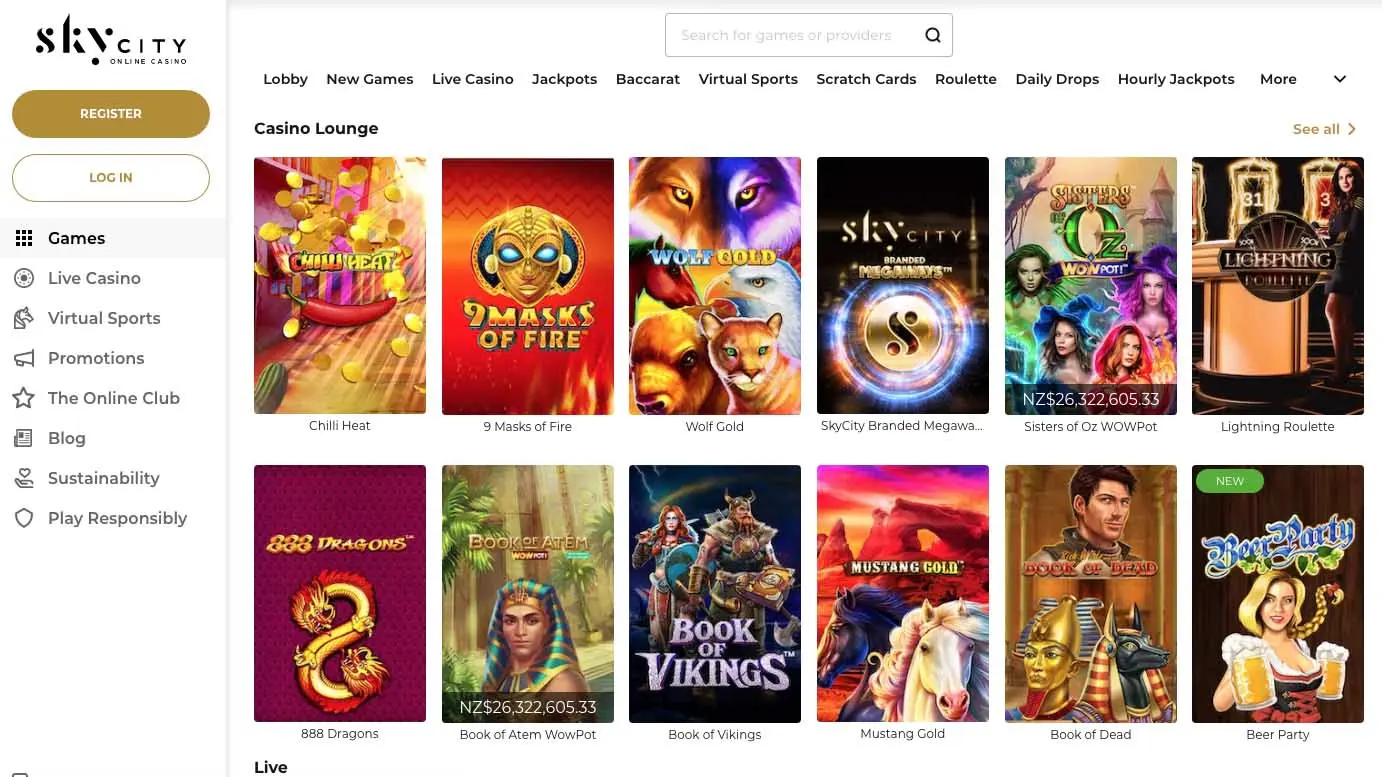The width and height of the screenshot is (1382, 777).
Task: Open the Blog newspaper icon
Action: point(24,438)
